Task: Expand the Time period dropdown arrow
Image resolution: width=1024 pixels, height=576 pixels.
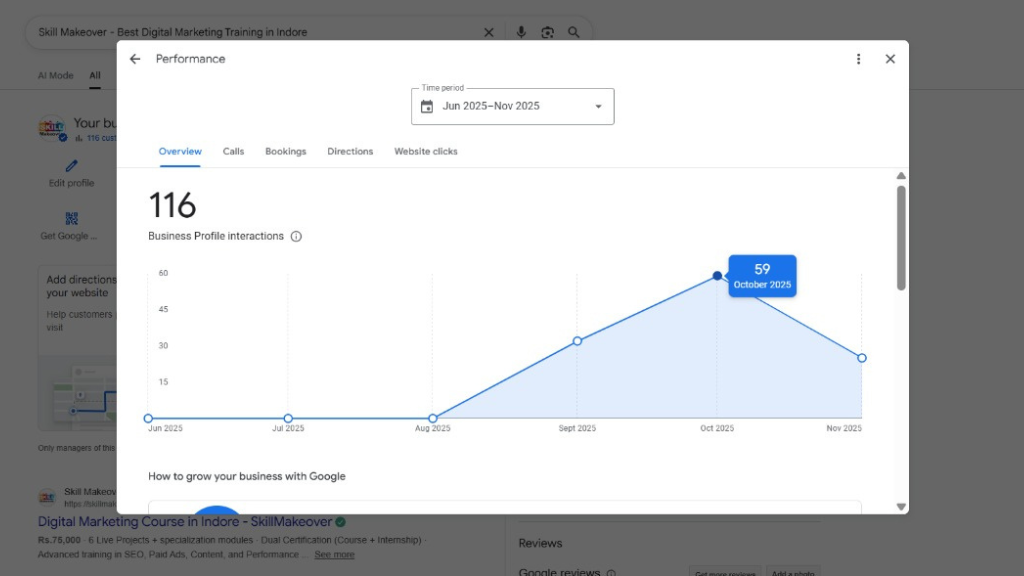Action: coord(598,107)
